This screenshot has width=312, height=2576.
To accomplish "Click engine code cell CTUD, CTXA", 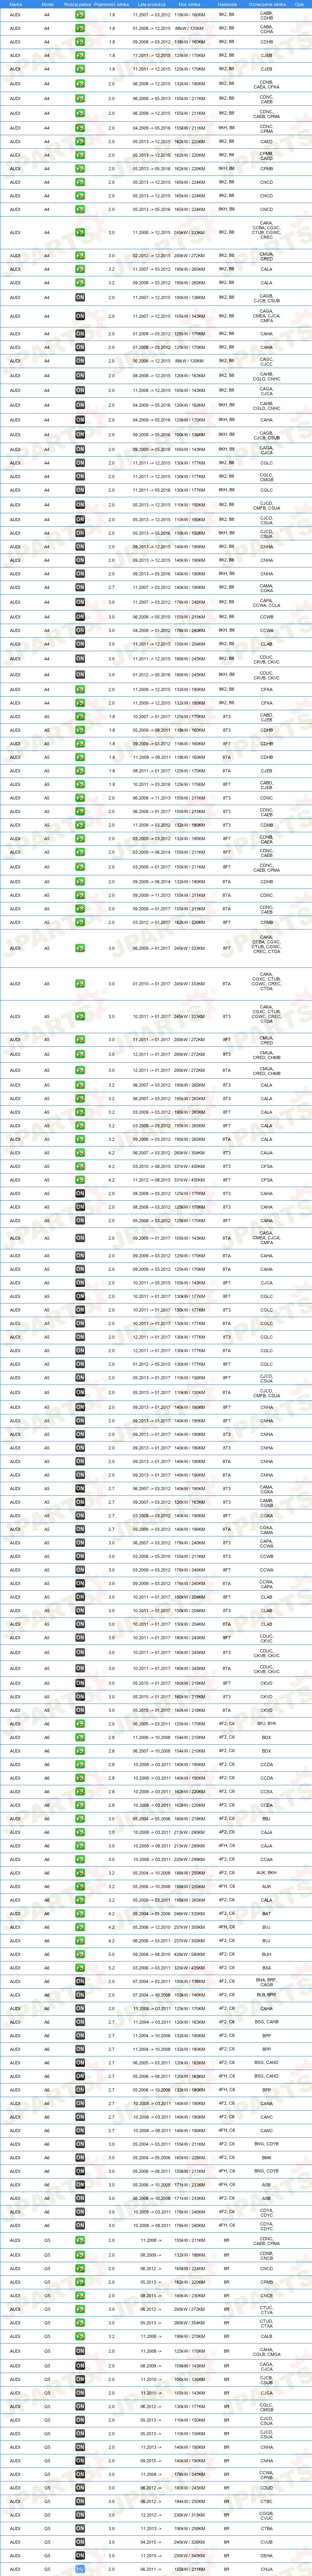I will (267, 2323).
